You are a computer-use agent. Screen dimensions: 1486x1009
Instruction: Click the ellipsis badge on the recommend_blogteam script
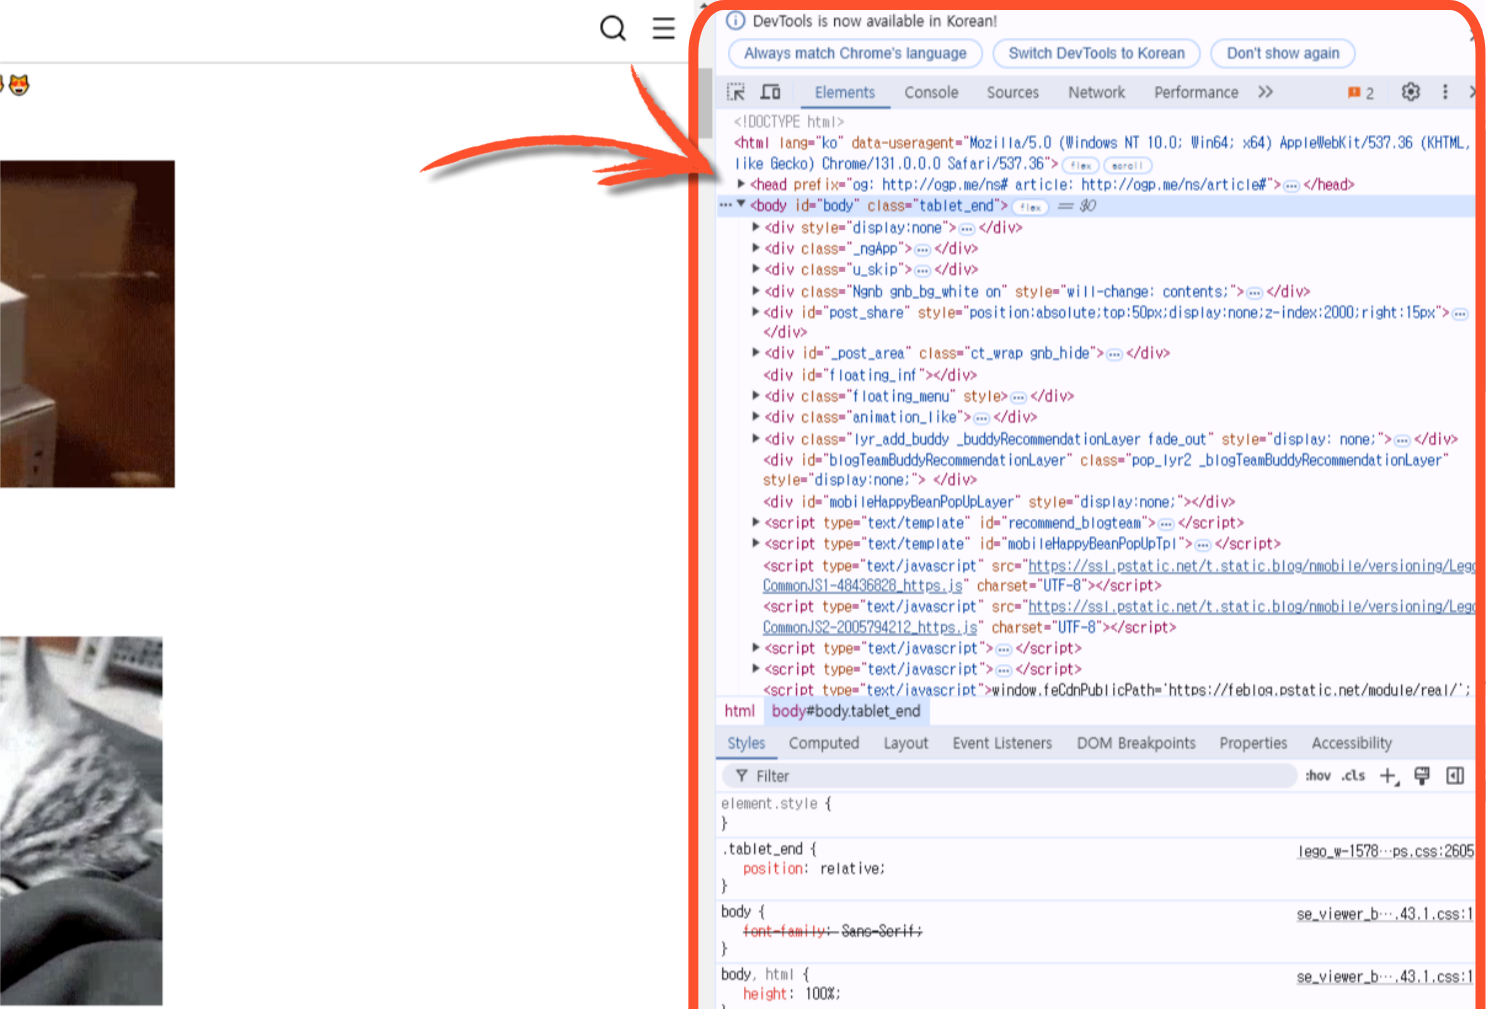1166,524
